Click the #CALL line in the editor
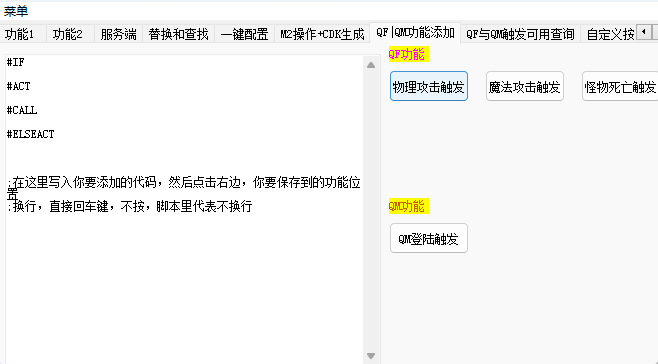 click(x=22, y=110)
